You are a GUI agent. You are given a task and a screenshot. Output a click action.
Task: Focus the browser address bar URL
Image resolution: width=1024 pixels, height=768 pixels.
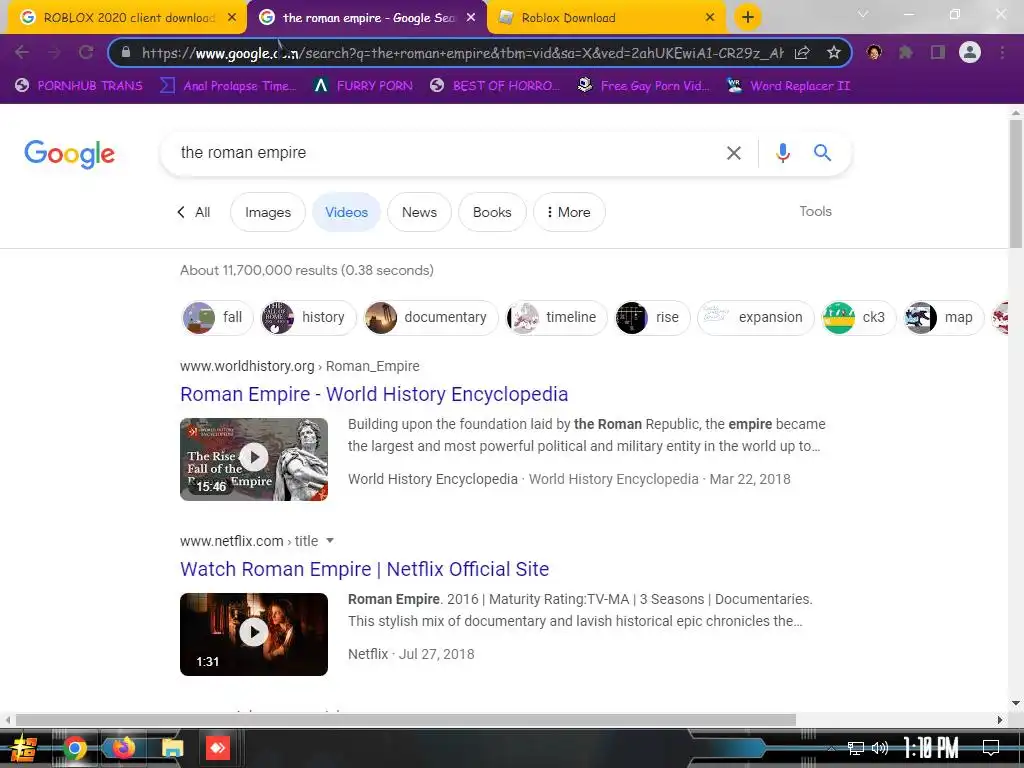click(462, 53)
